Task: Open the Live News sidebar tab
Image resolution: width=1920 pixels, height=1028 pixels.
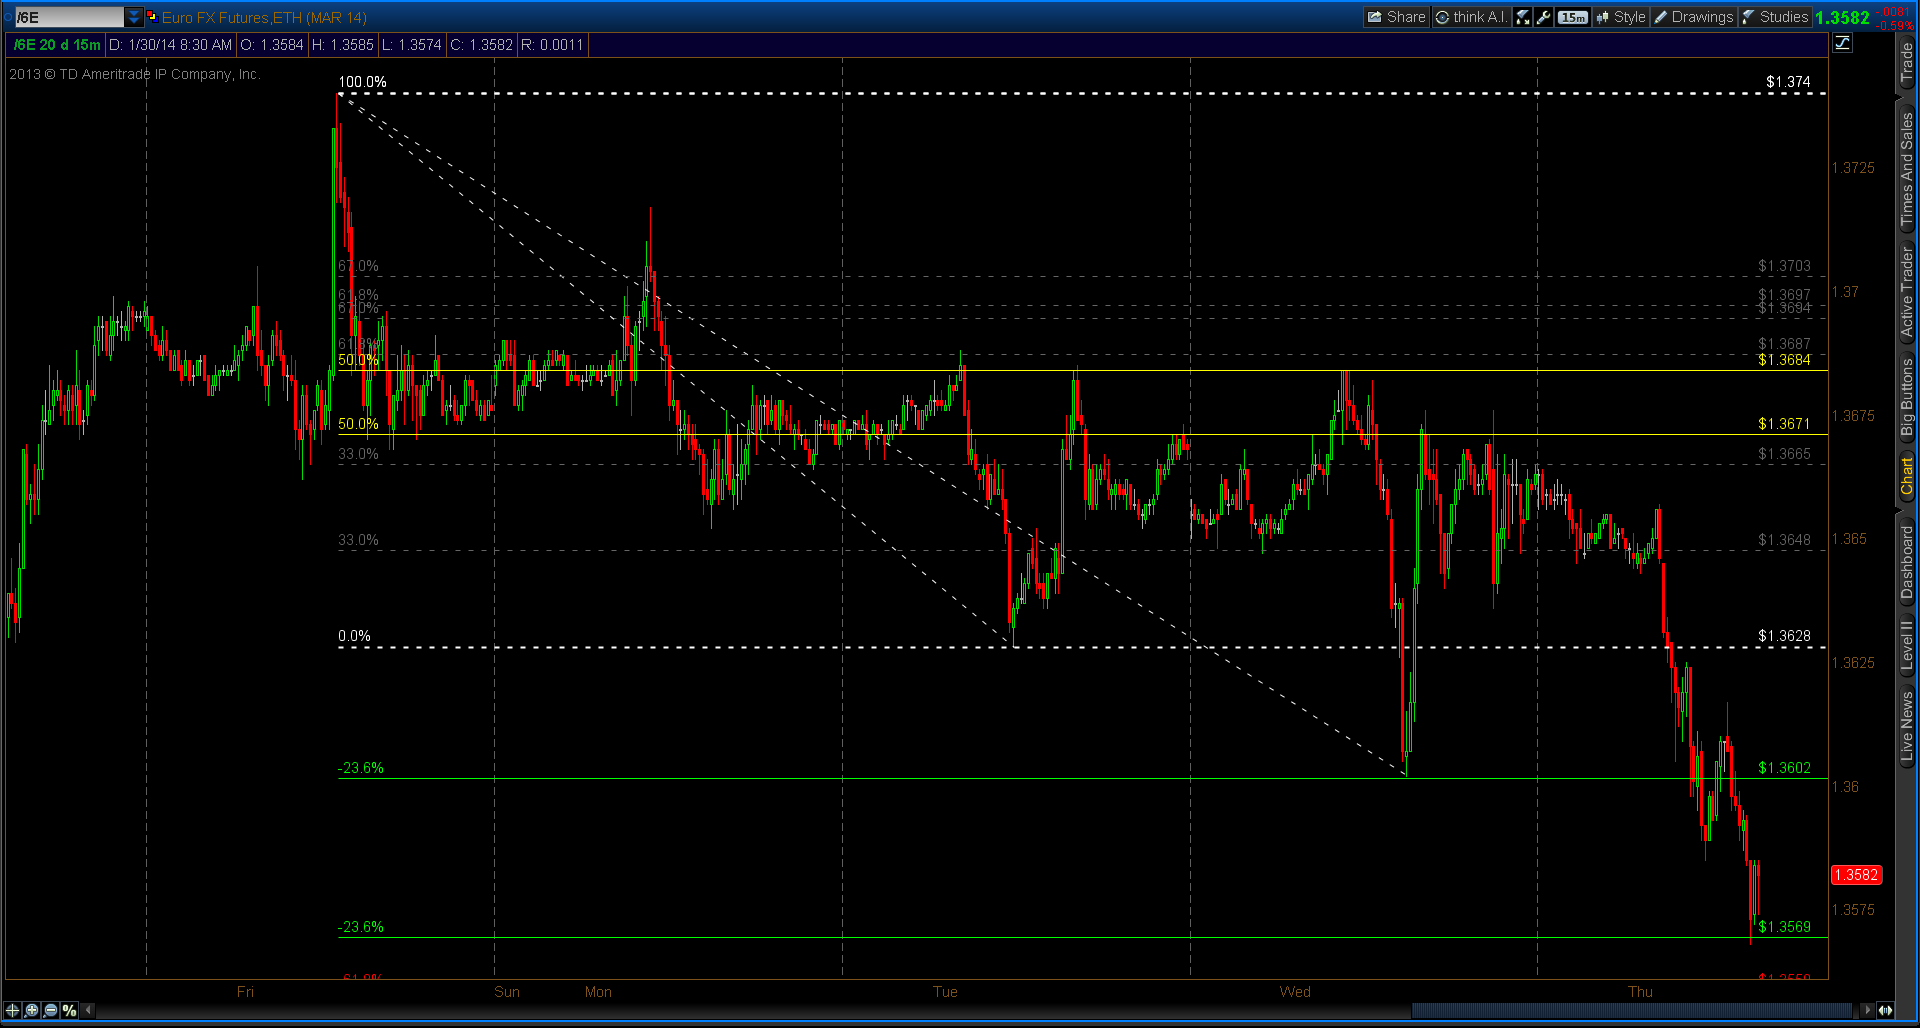Action: coord(1907,725)
